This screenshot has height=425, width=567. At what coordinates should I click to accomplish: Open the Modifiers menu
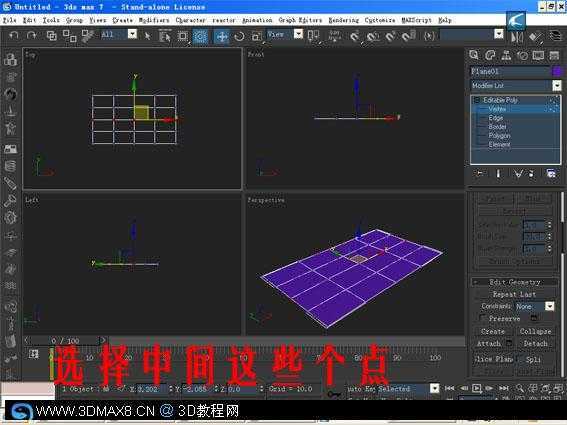(x=154, y=20)
